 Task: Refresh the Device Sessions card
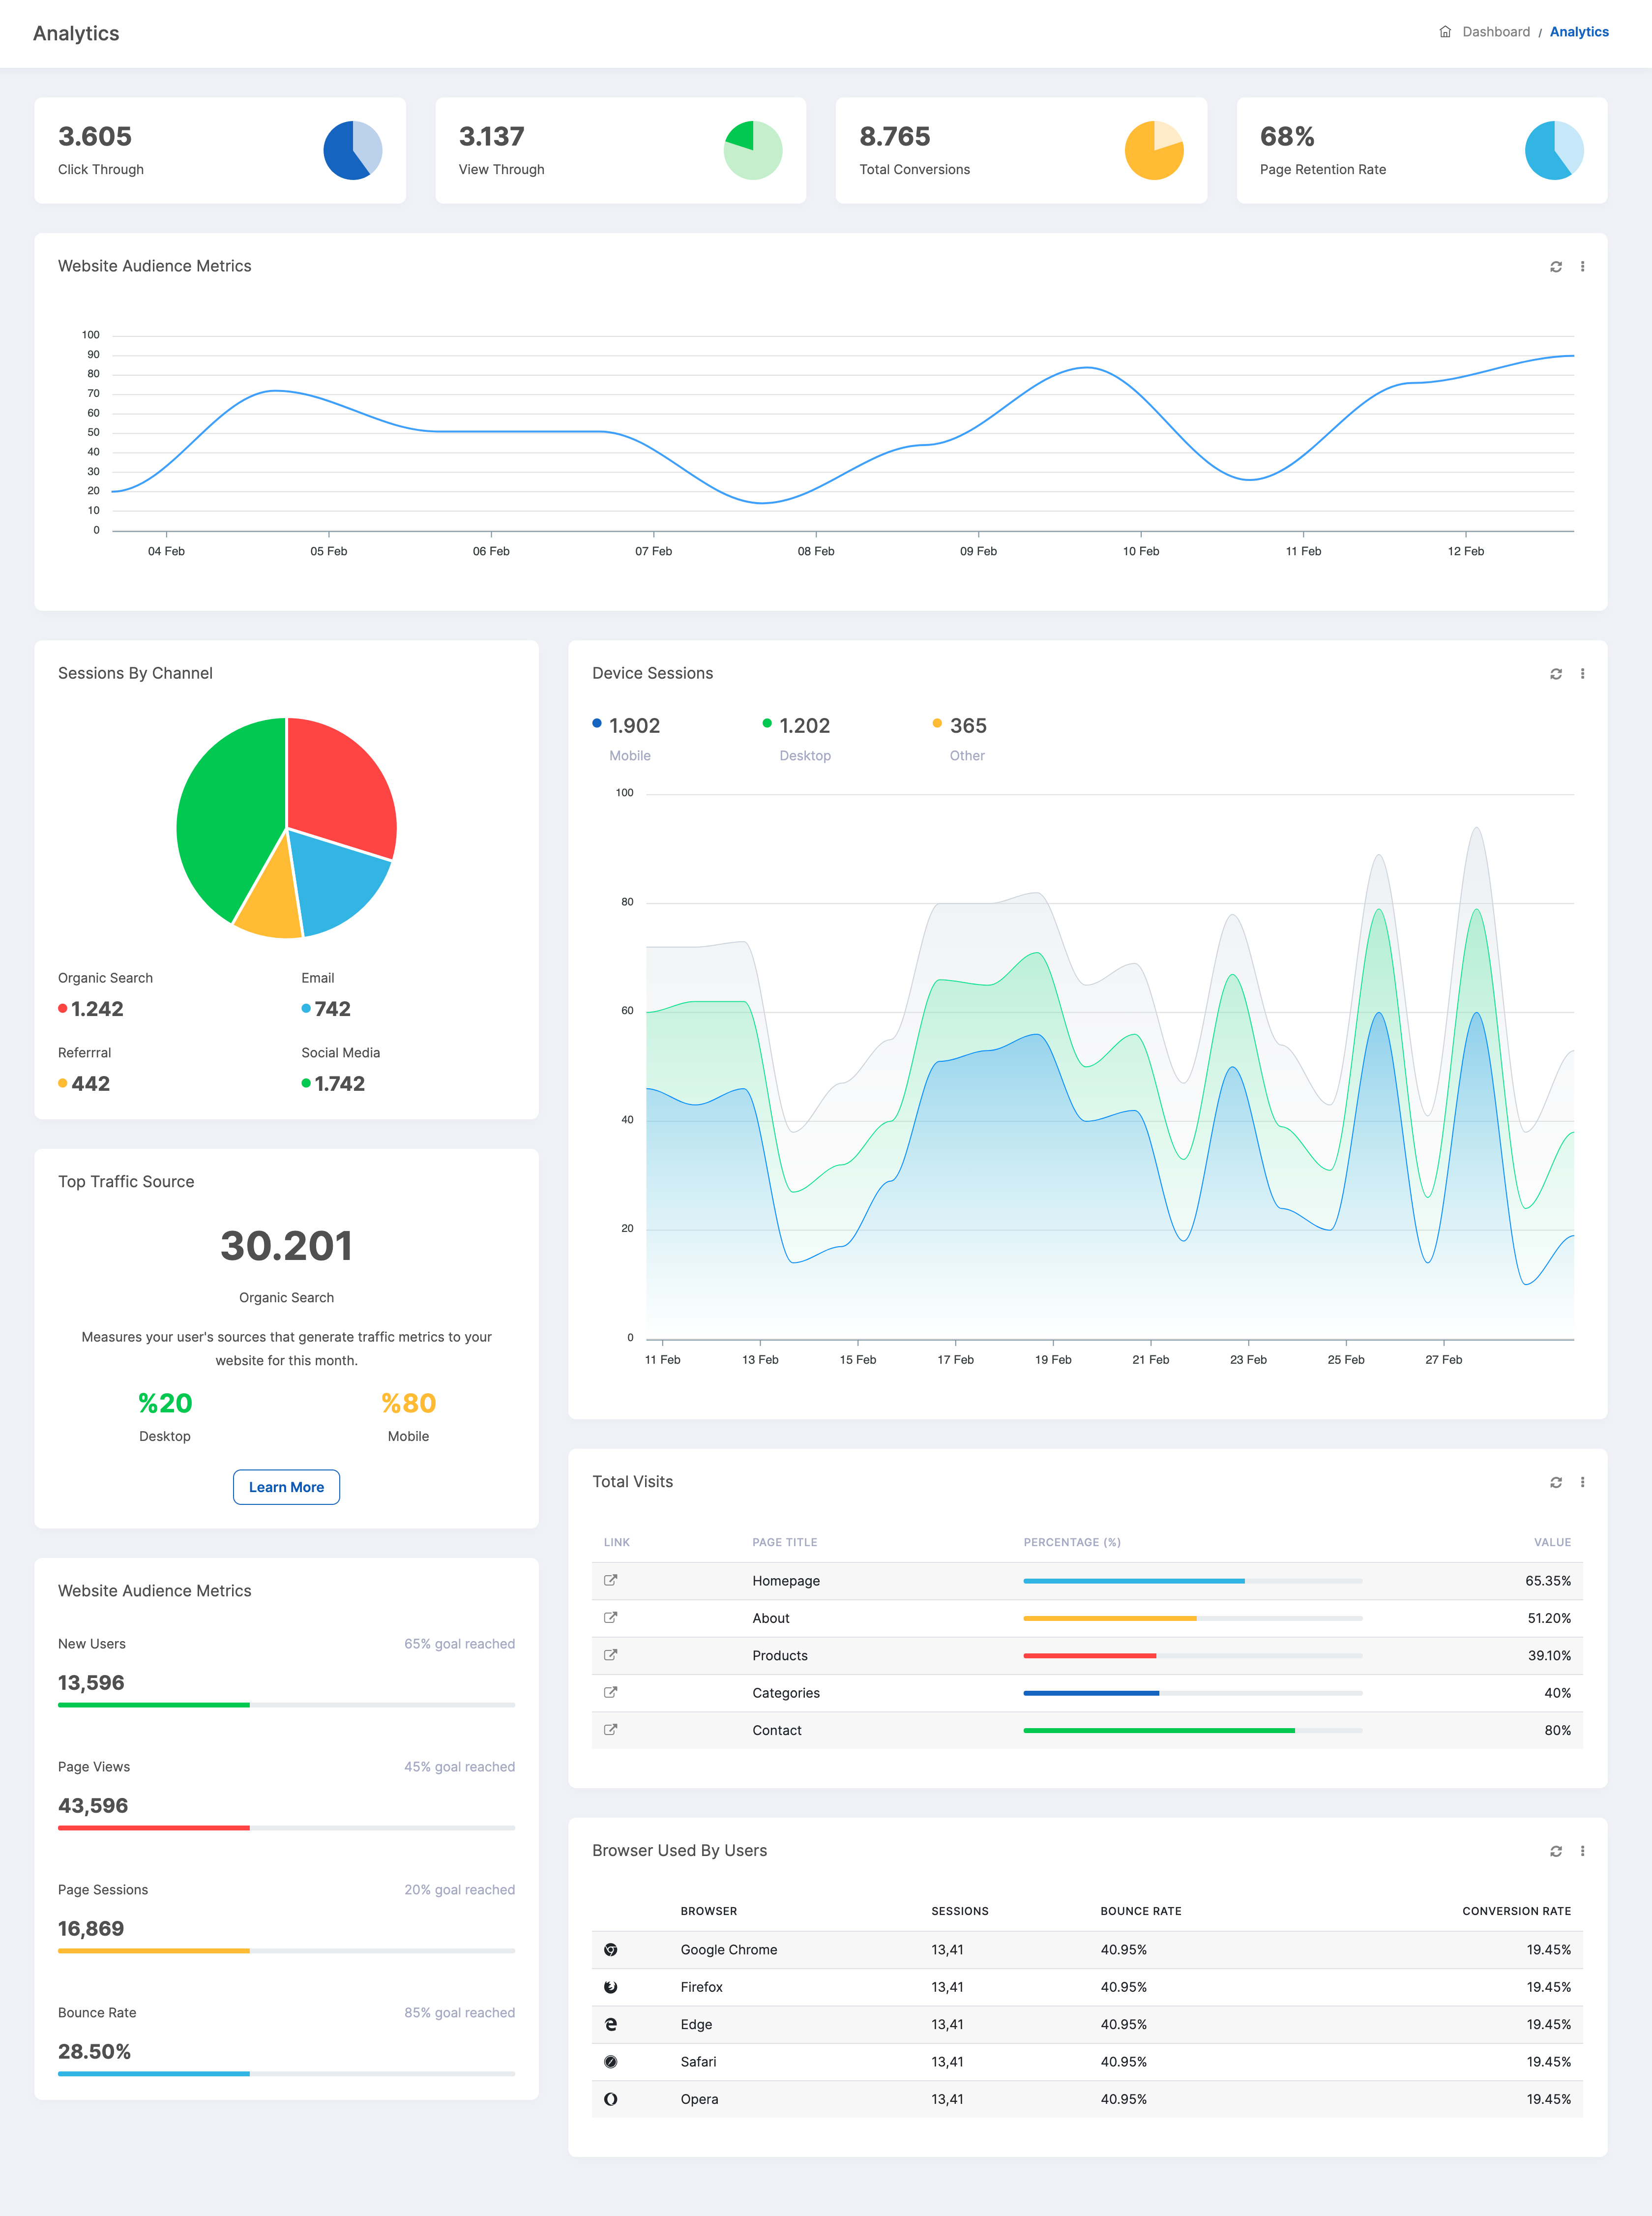[1555, 674]
